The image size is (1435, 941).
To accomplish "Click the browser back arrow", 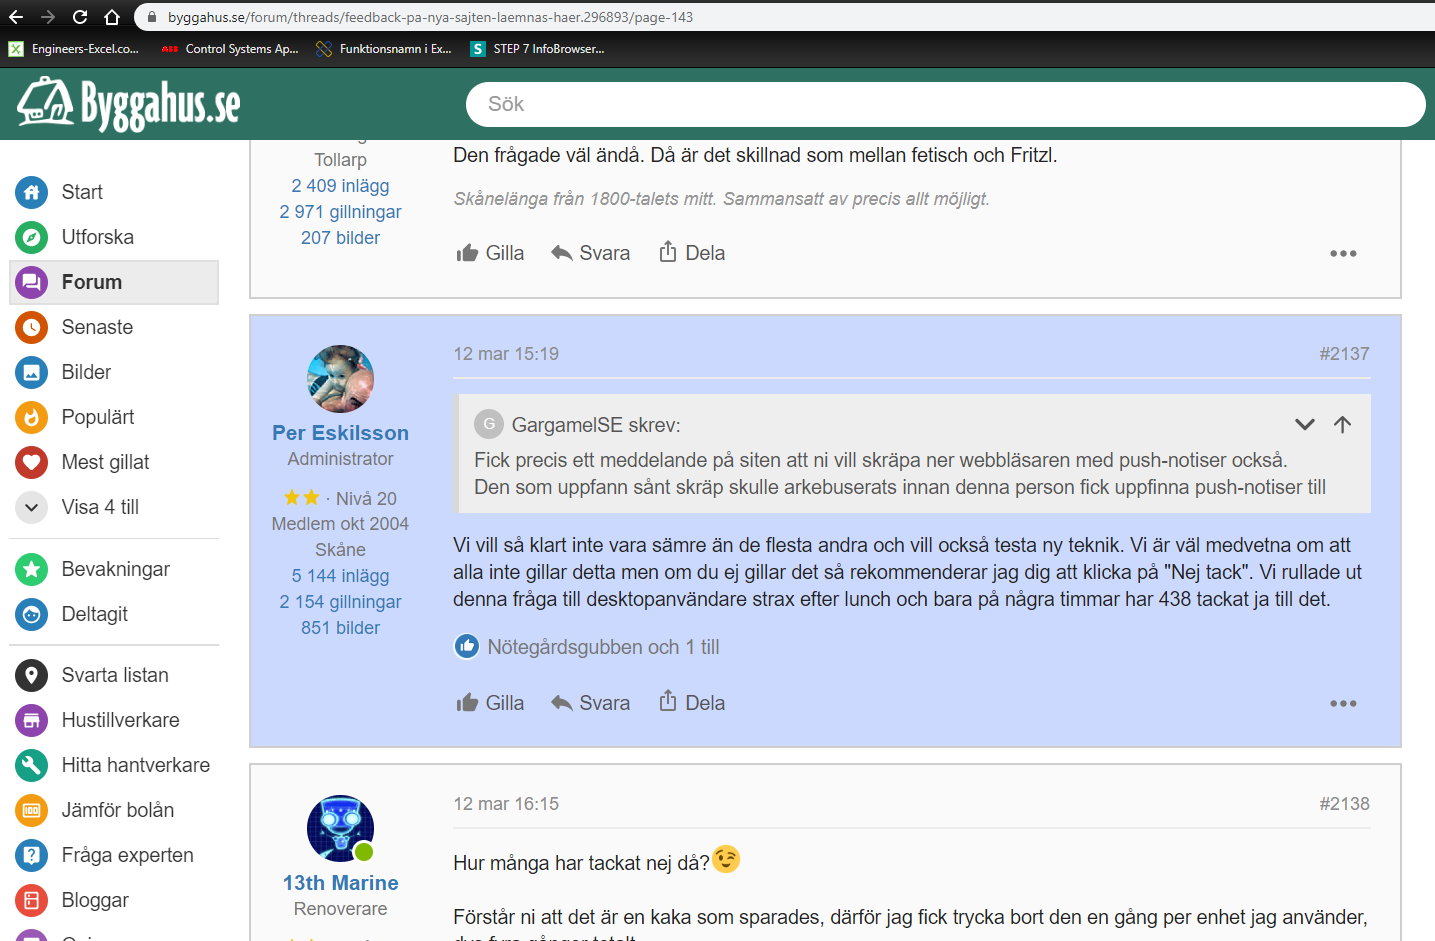I will tap(16, 17).
